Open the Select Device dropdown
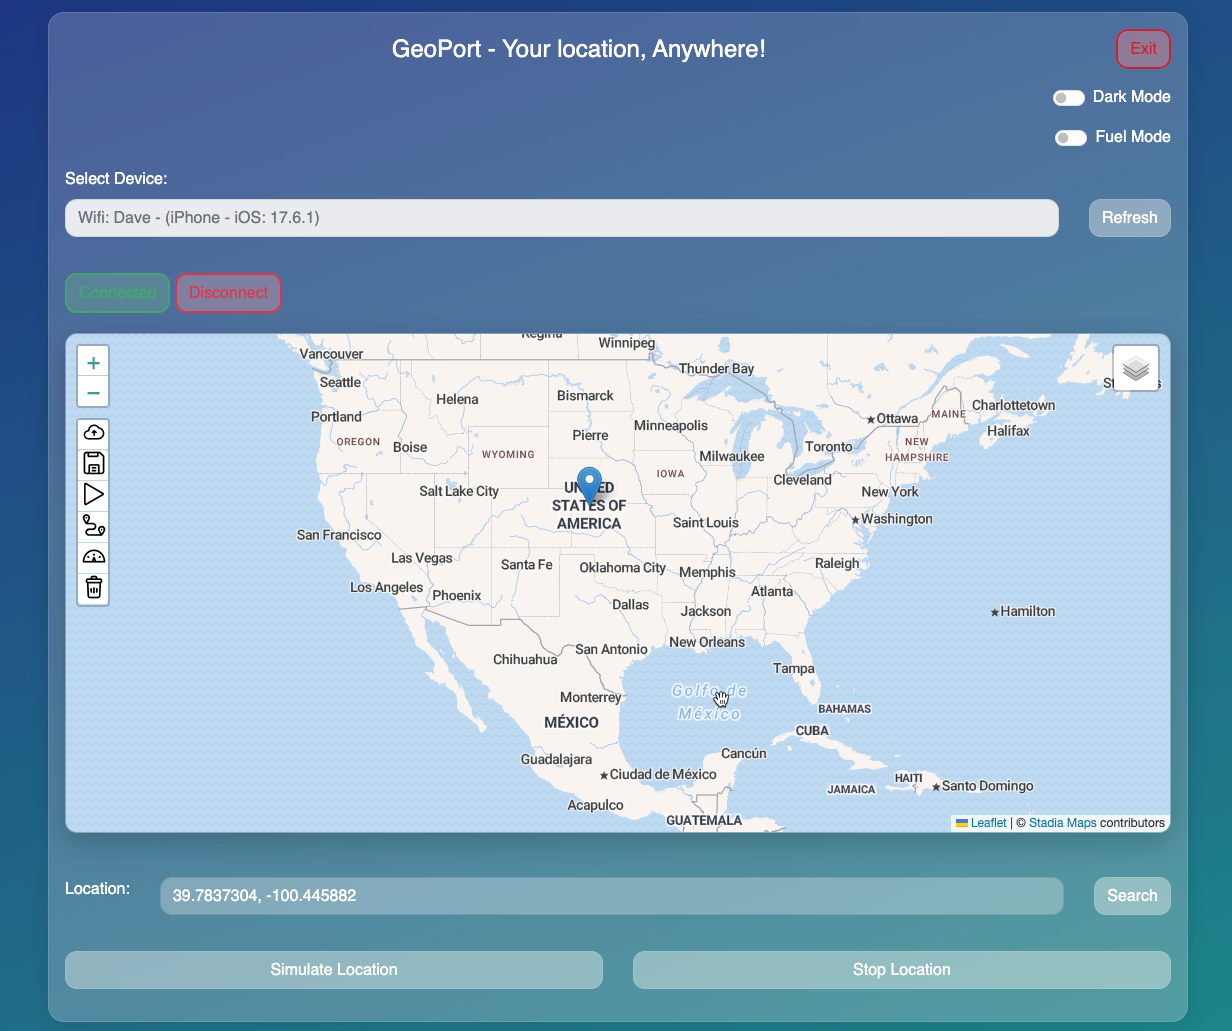Screen dimensions: 1232x1031 [x=561, y=218]
